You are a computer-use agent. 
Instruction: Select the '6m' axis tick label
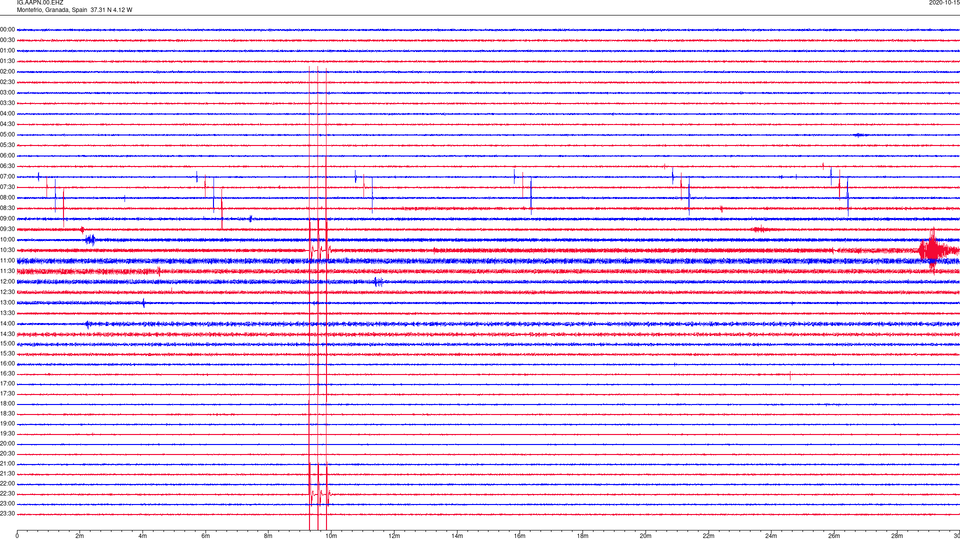click(x=206, y=536)
